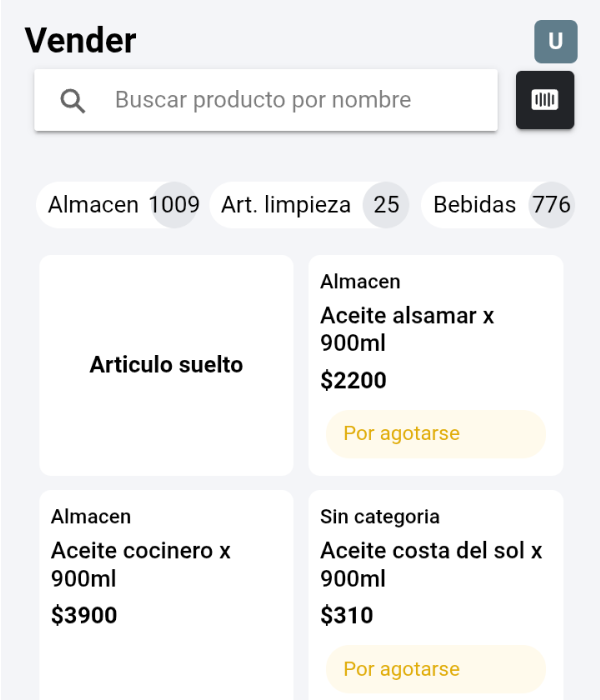The width and height of the screenshot is (600, 700).
Task: Open the barcode scanner button
Action: coord(545,100)
